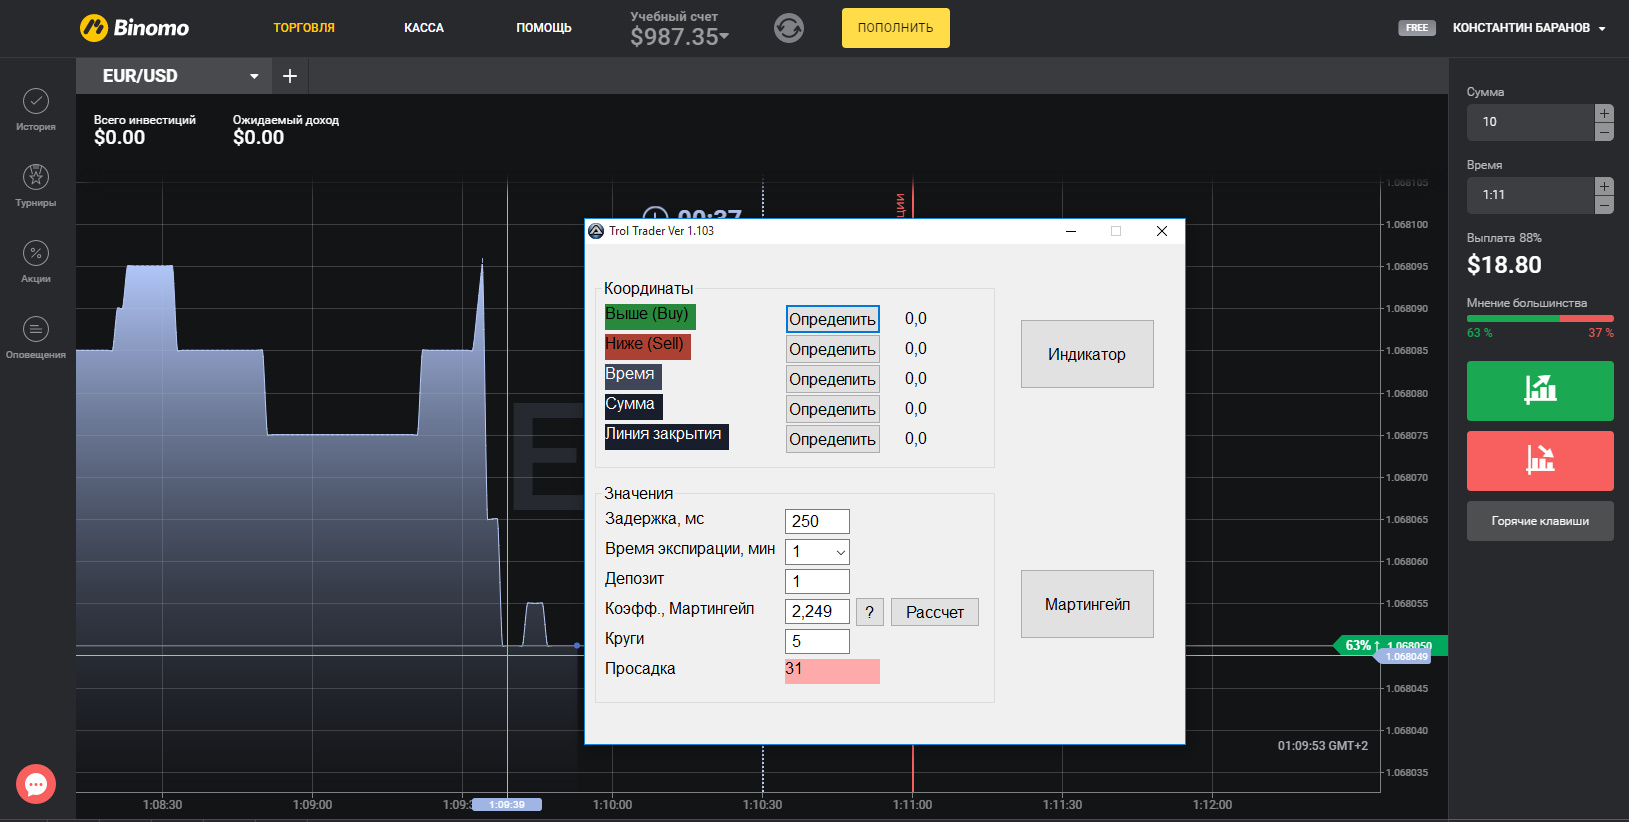Click the account refresh round icon
The height and width of the screenshot is (822, 1629).
click(x=789, y=28)
